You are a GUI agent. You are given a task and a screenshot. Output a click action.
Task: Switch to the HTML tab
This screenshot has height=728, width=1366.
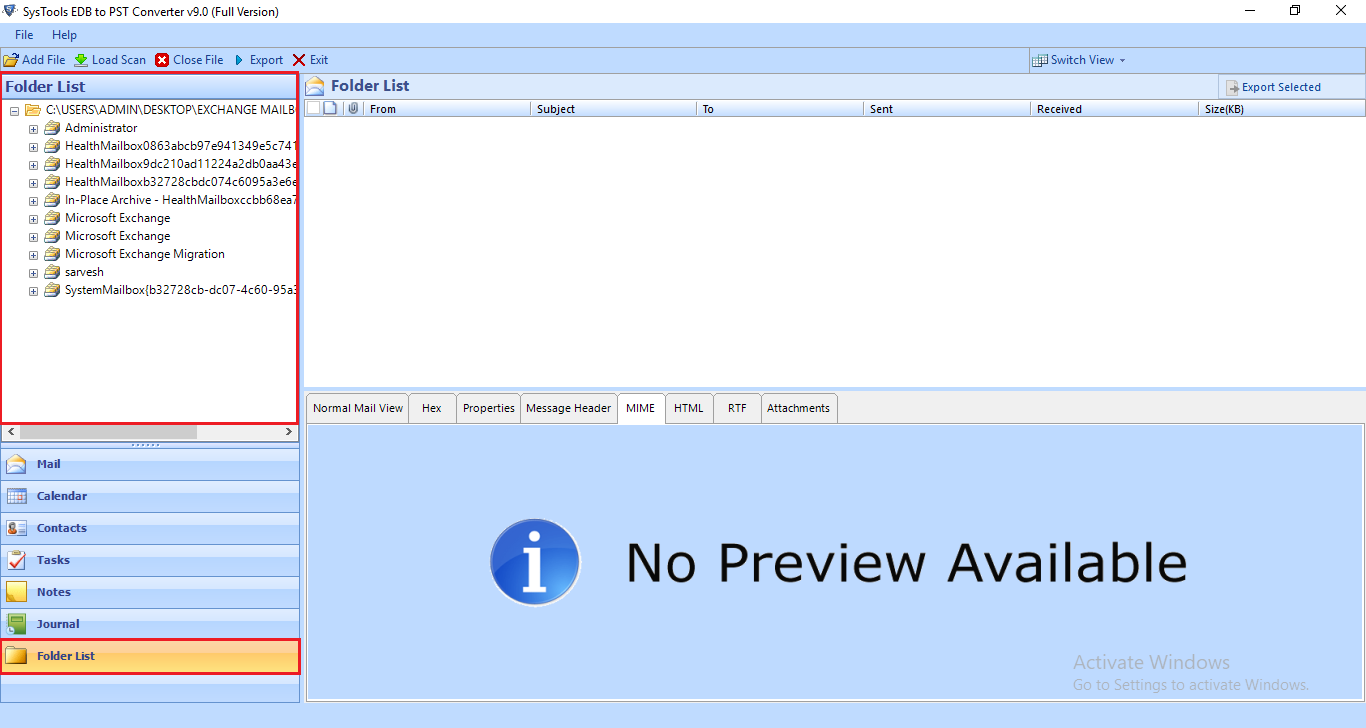pyautogui.click(x=689, y=408)
